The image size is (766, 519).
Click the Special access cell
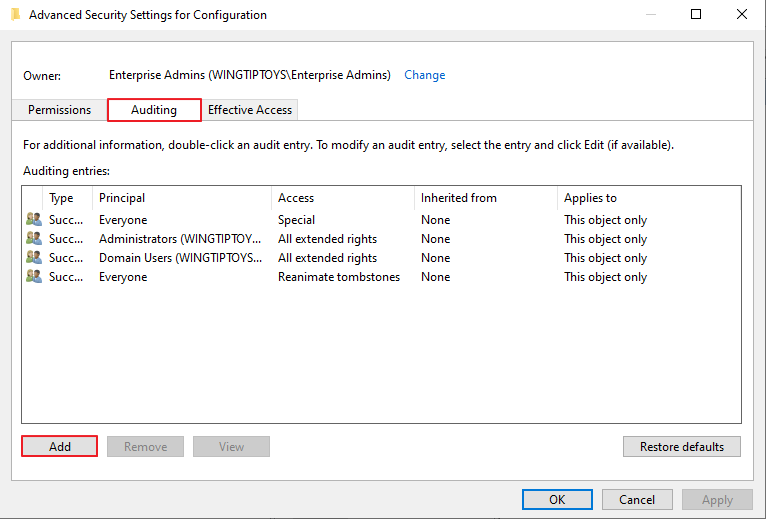click(297, 220)
